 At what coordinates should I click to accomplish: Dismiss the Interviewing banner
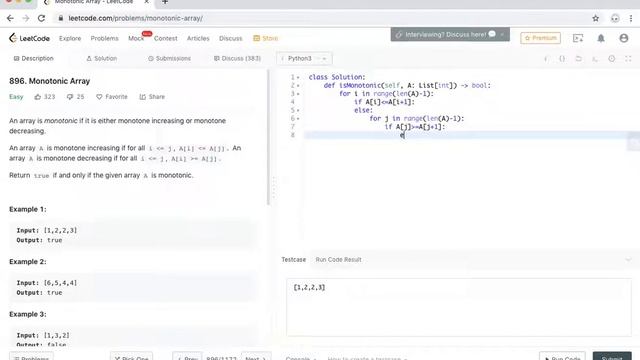click(x=502, y=35)
